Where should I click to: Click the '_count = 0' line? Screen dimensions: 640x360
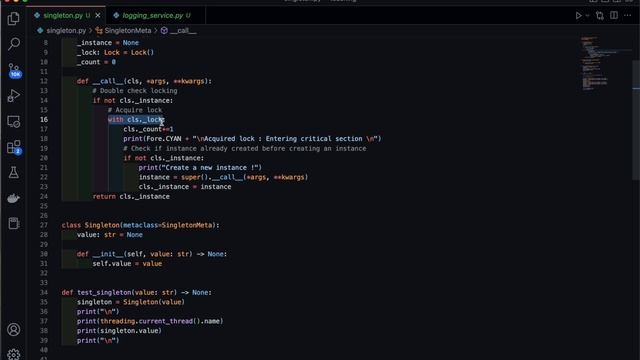(96, 62)
